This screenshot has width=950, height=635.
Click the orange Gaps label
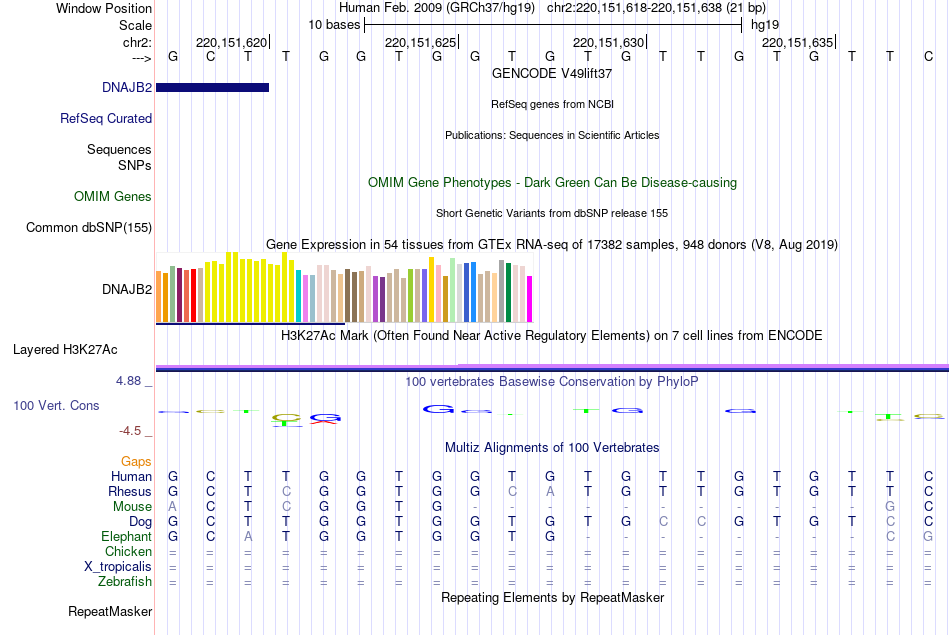(x=136, y=462)
